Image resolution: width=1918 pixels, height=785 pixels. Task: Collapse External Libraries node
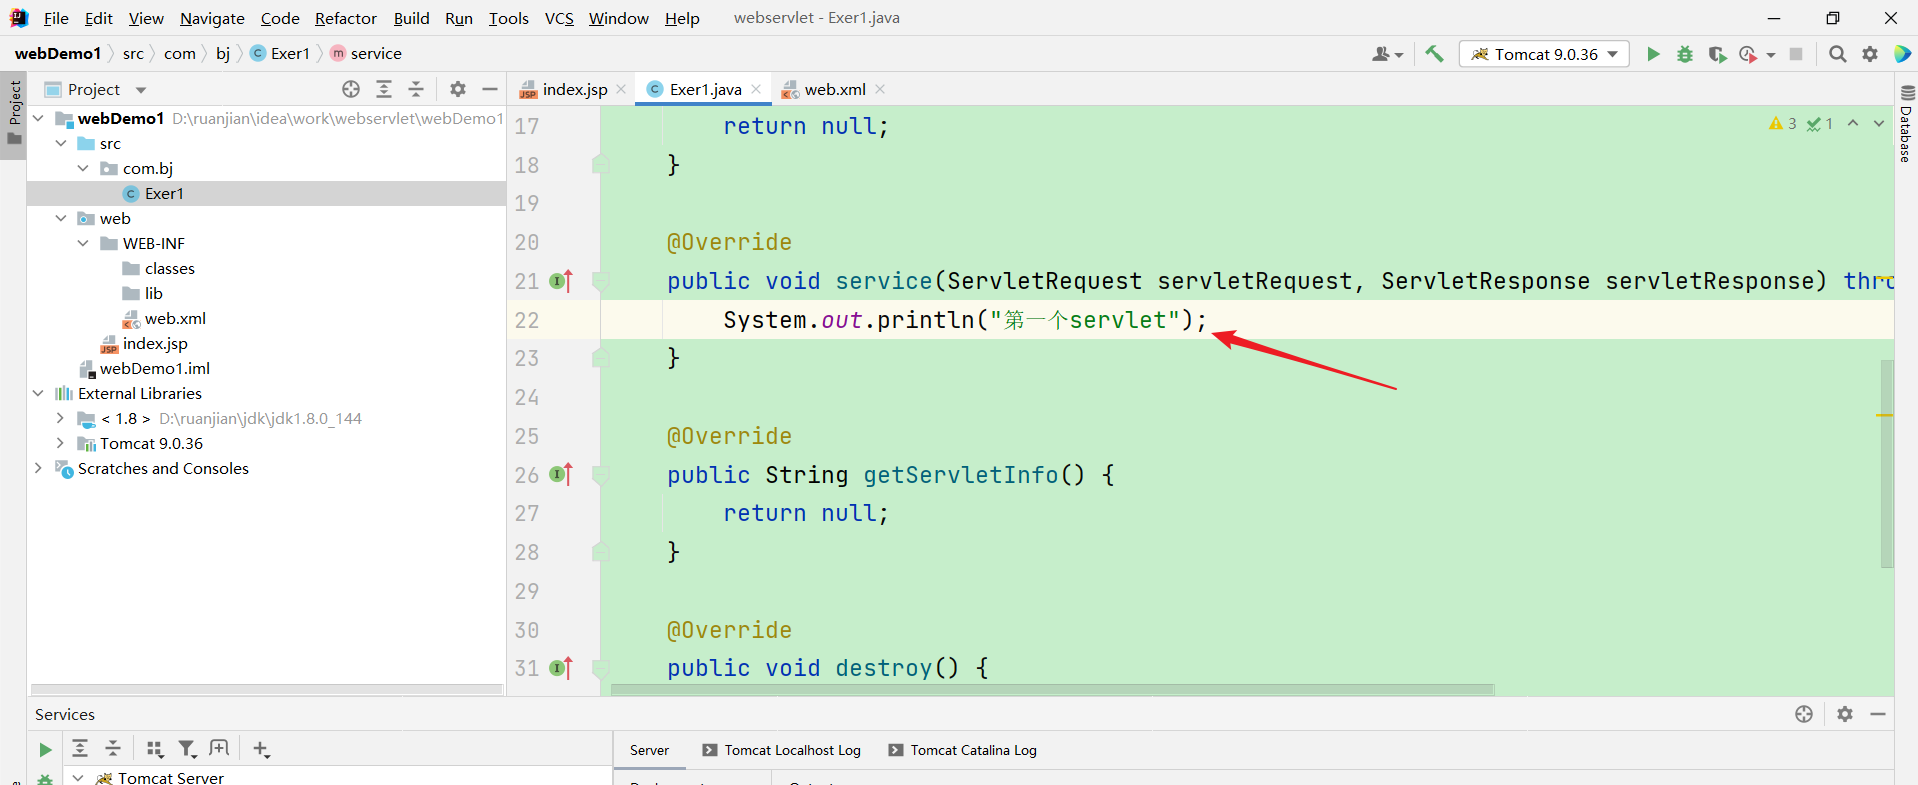[x=38, y=393]
